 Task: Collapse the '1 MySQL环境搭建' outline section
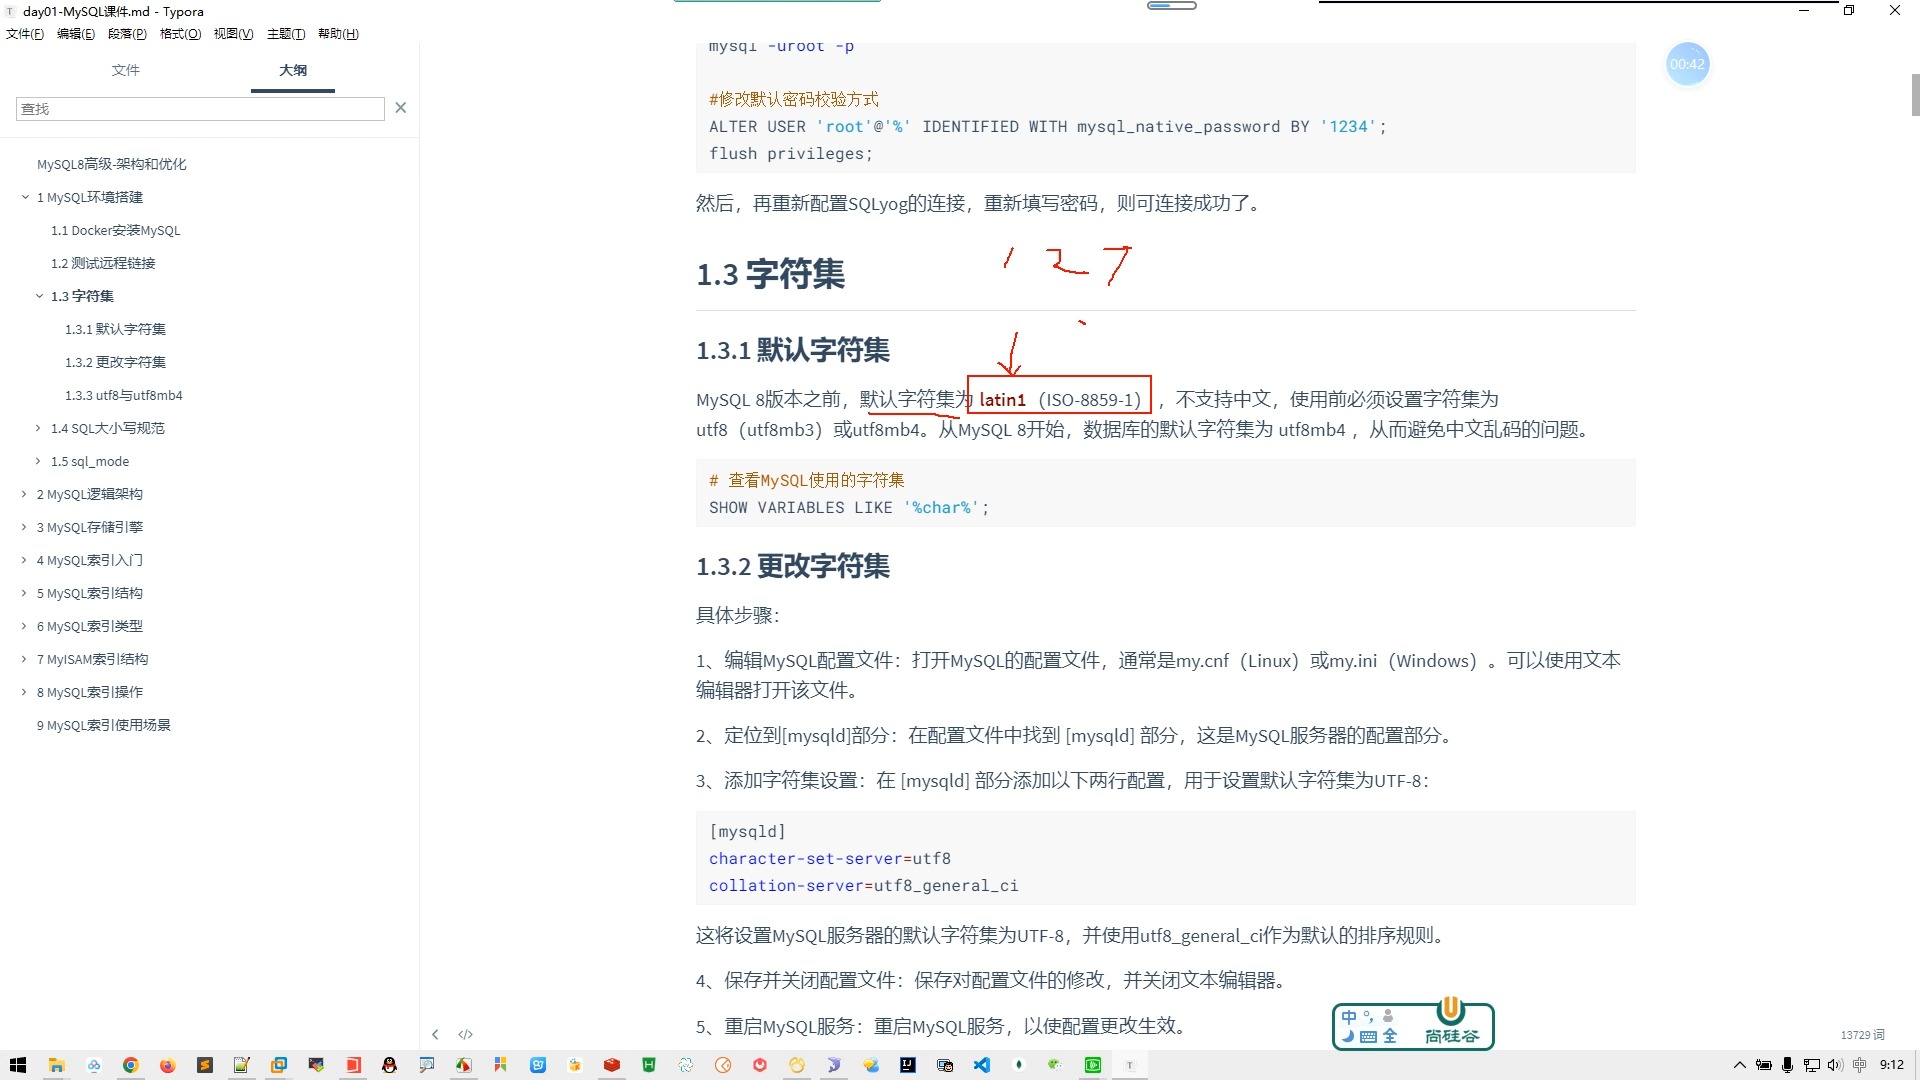pyautogui.click(x=25, y=197)
